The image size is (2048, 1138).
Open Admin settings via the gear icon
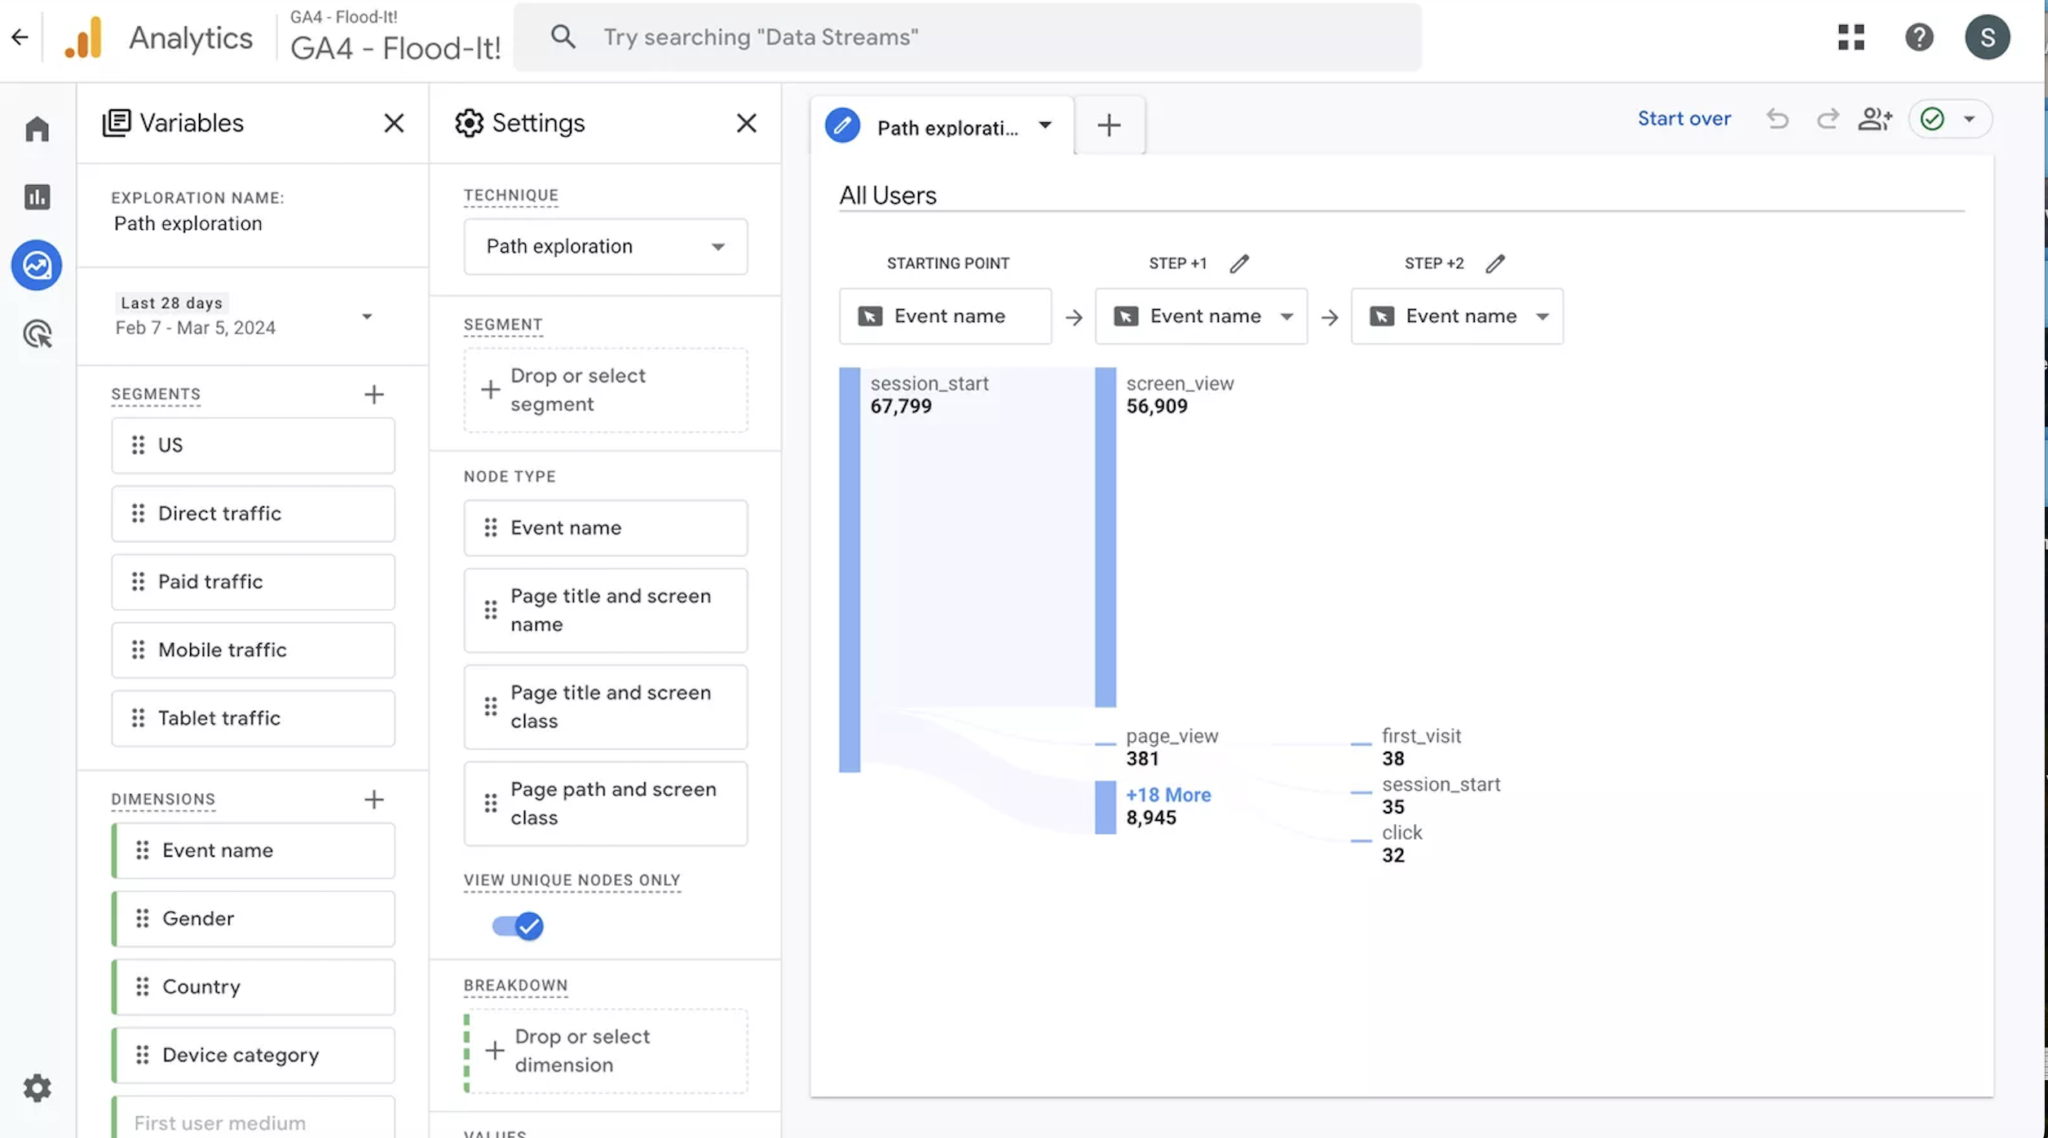click(x=36, y=1088)
